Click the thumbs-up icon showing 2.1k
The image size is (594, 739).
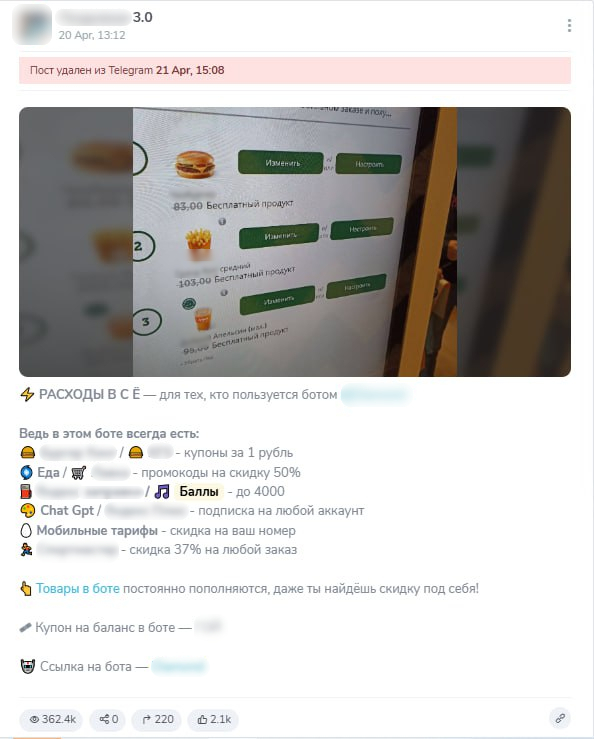click(x=202, y=719)
